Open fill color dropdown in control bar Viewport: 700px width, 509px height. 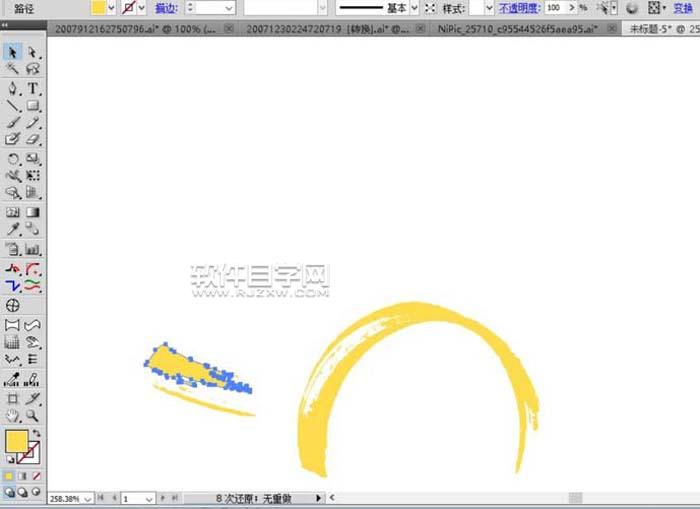(111, 8)
